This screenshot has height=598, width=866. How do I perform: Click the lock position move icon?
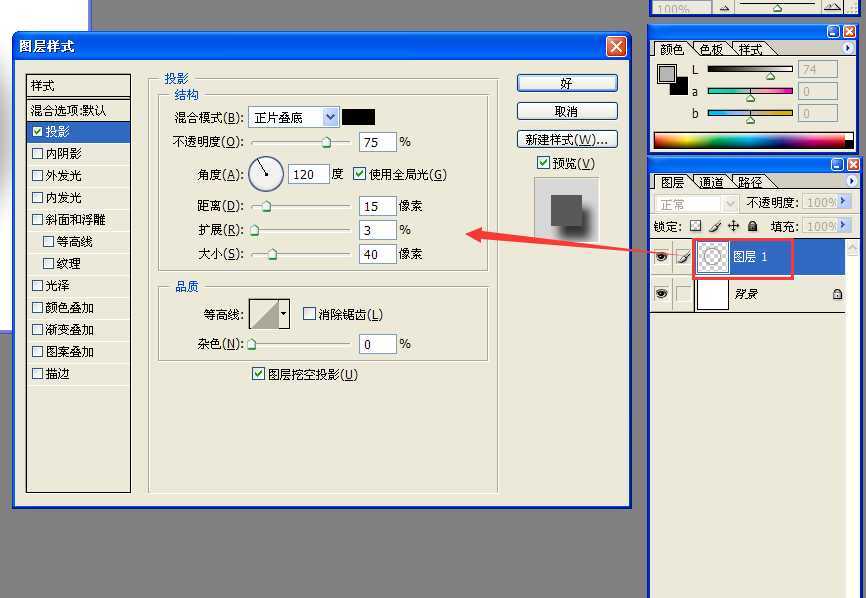733,226
